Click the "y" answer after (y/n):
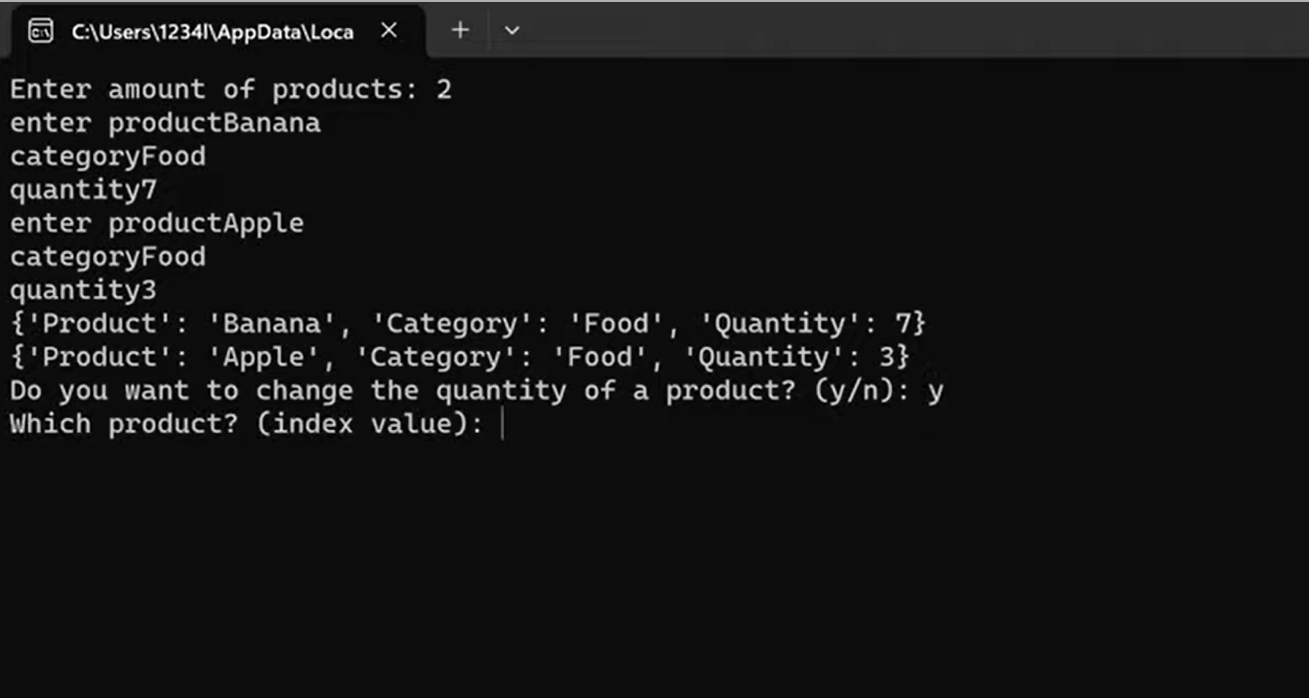 coord(935,391)
